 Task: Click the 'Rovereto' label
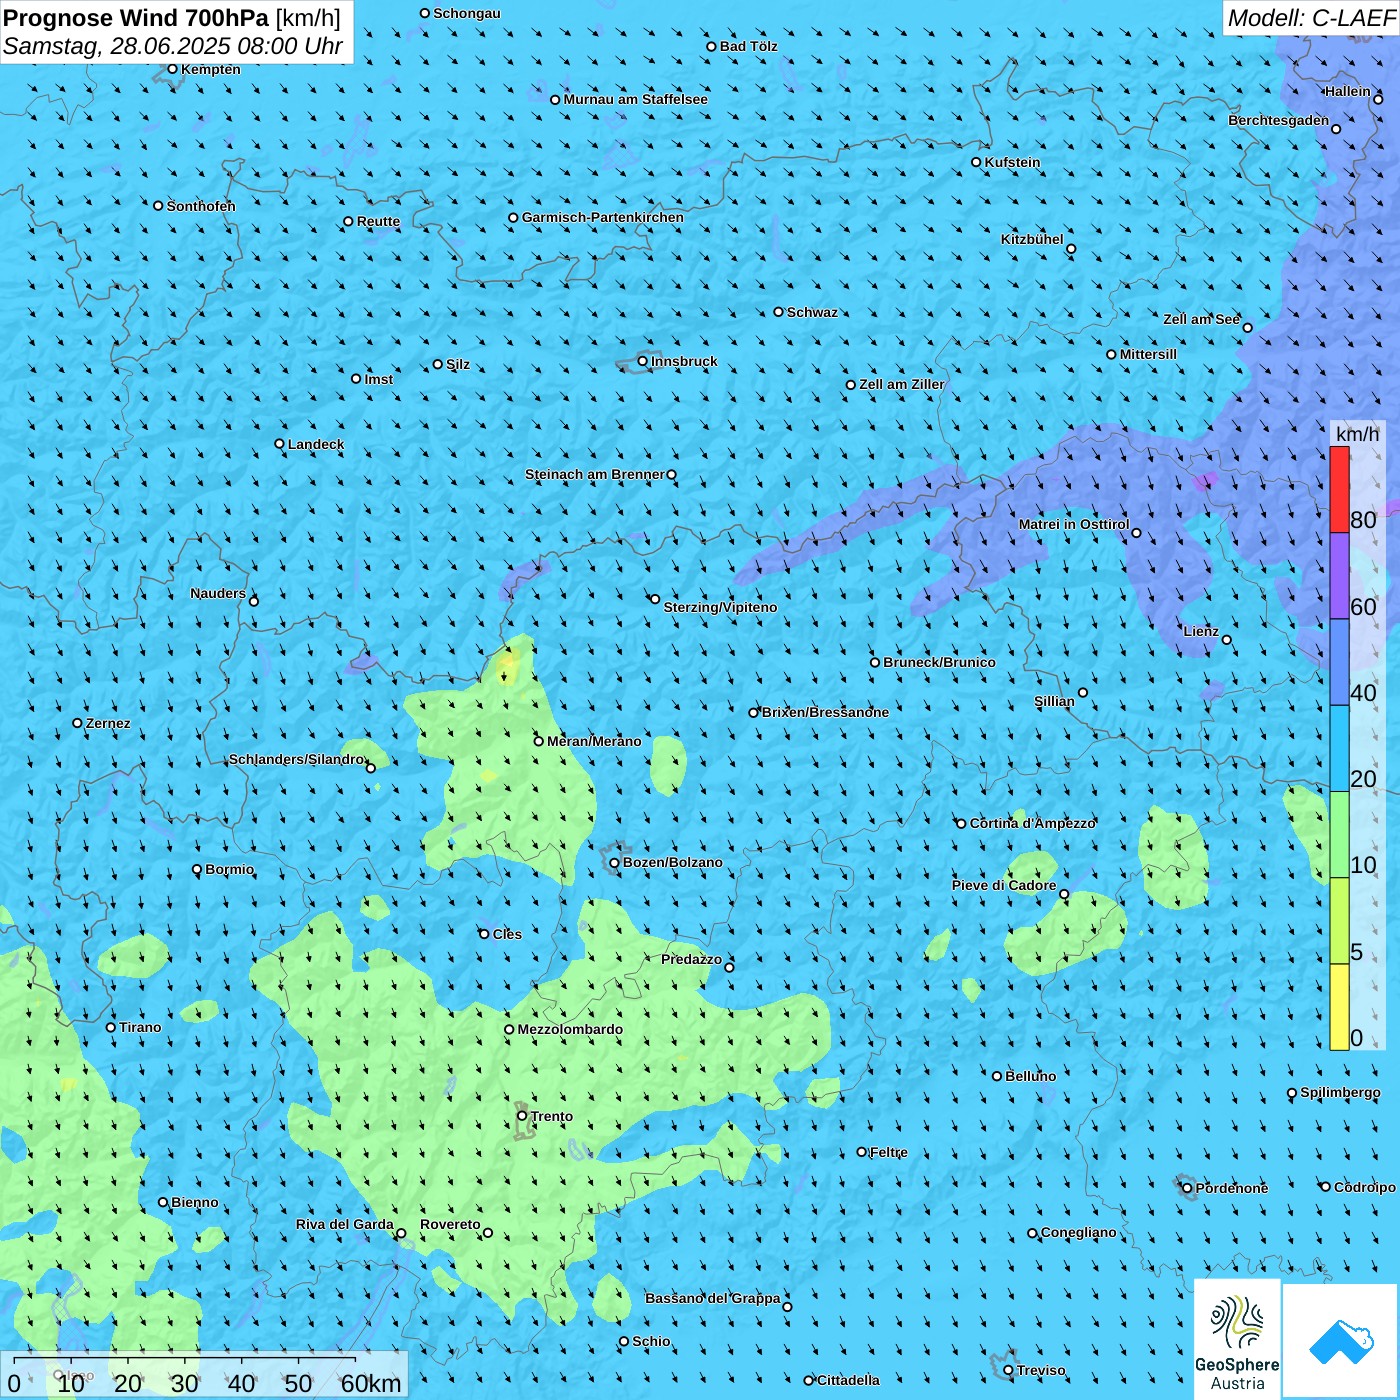click(450, 1224)
